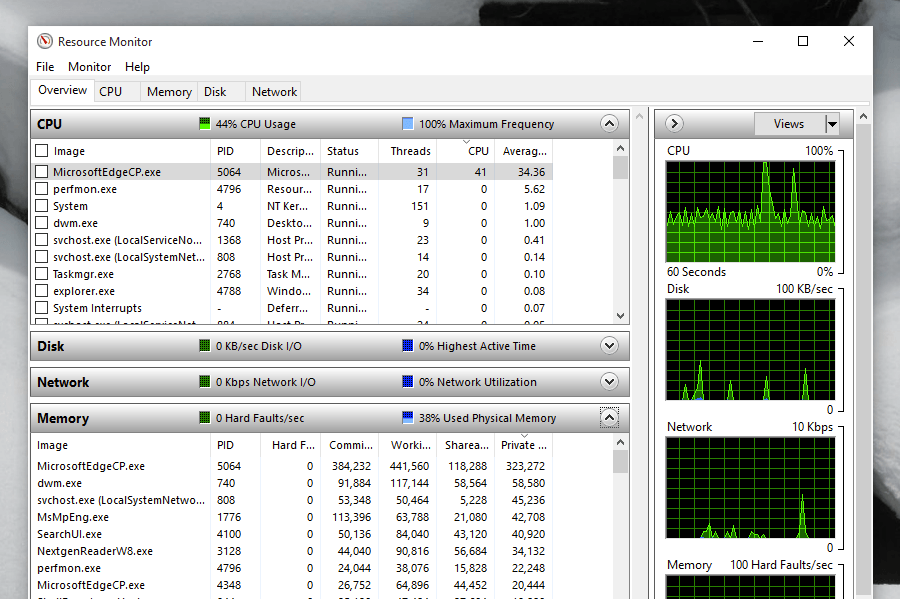Click the CPU list scroll-up arrow

[x=620, y=148]
